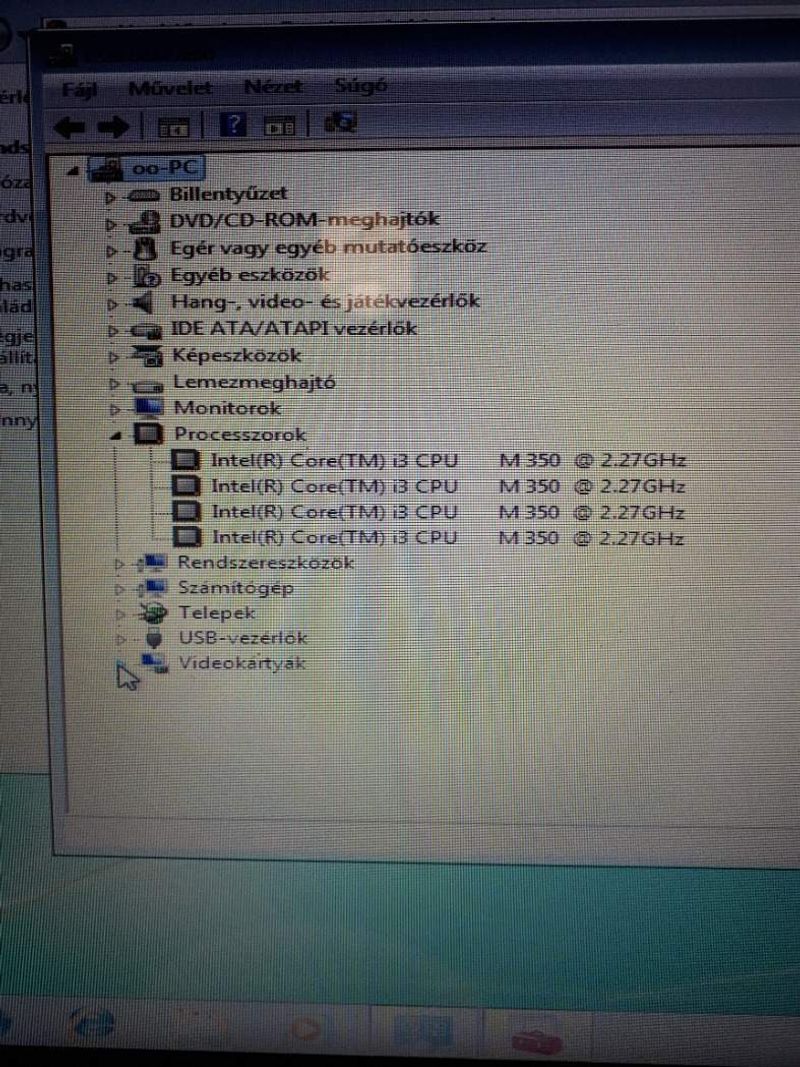800x1067 pixels.
Task: Open the red toolbox taskbar icon
Action: click(x=537, y=1040)
